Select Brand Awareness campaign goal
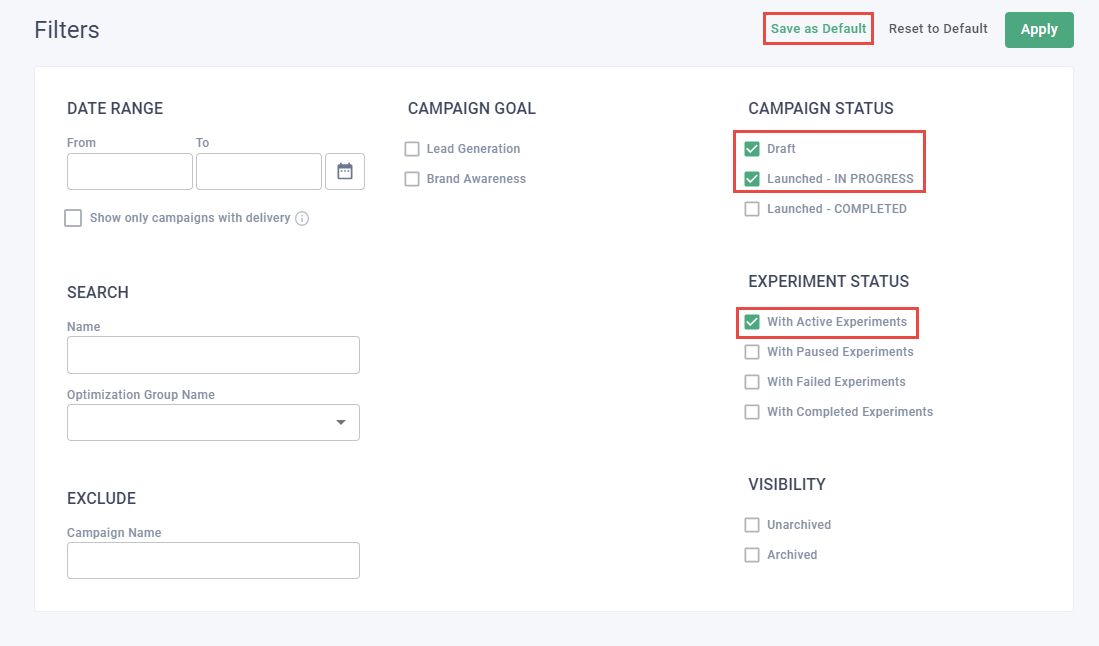 (x=412, y=179)
